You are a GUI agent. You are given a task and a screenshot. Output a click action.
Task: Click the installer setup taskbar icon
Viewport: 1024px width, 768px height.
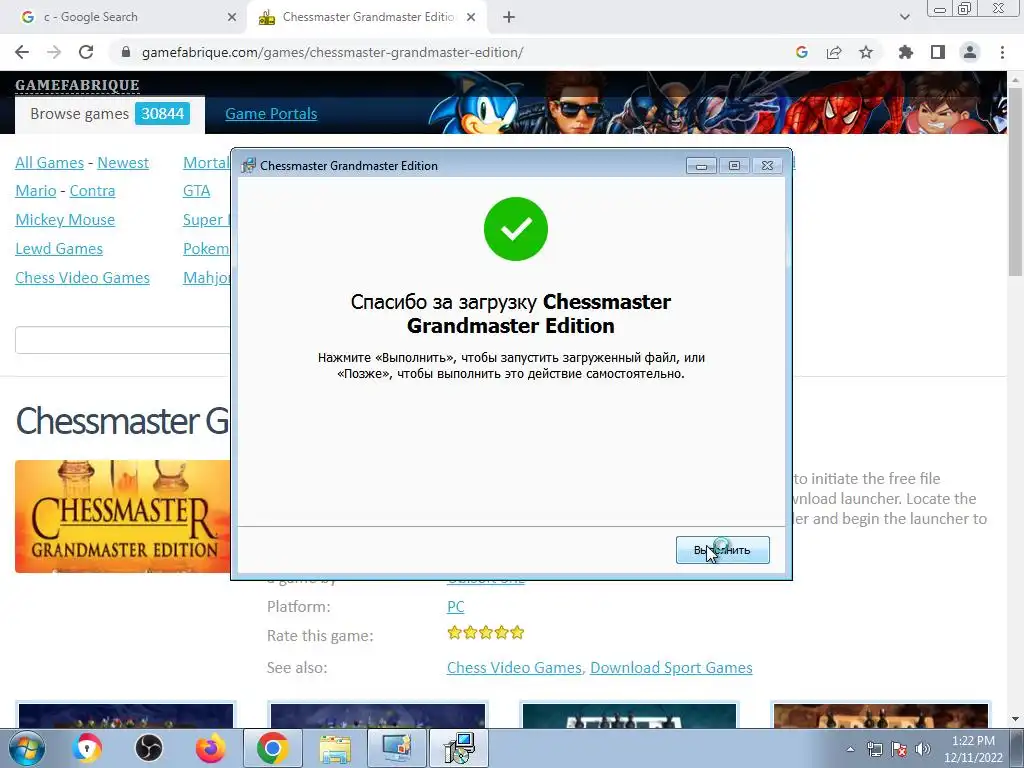(x=459, y=748)
